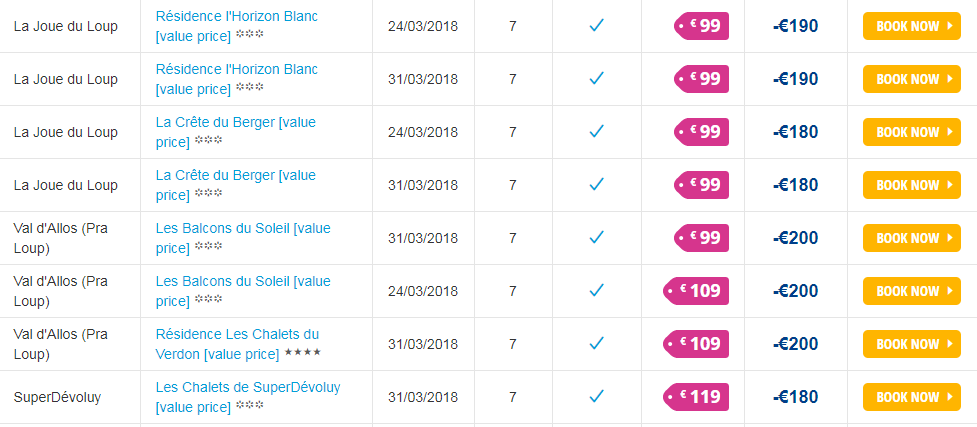The height and width of the screenshot is (427, 977).
Task: Open Les Balcons du Soleil link dated 24/03/2018
Action: pos(243,291)
